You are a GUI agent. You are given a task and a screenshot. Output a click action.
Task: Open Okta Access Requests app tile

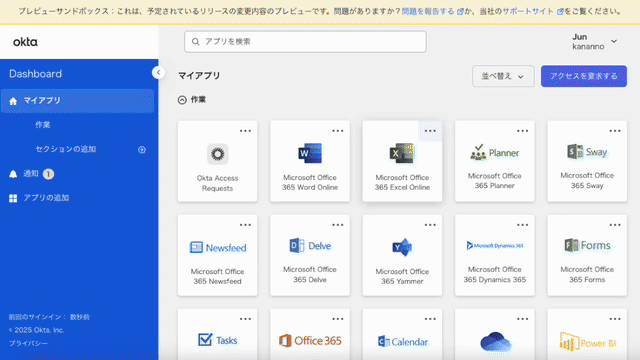tap(217, 161)
